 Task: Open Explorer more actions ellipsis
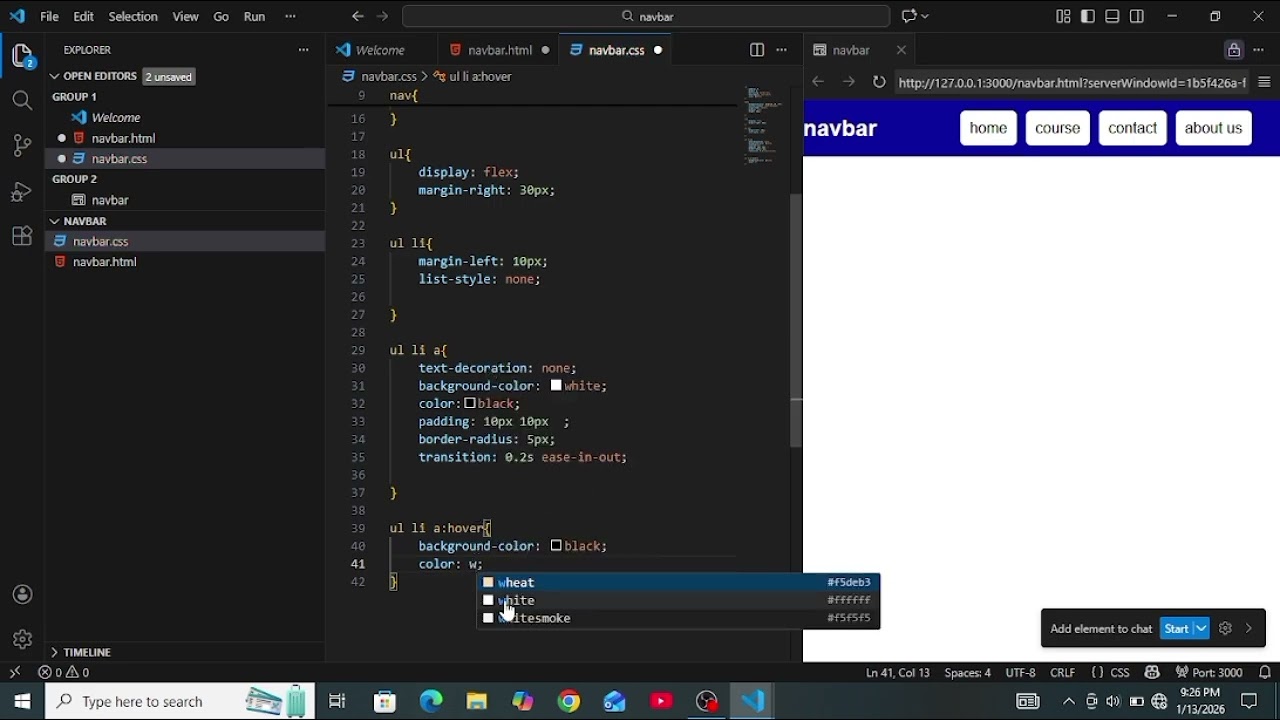click(304, 50)
